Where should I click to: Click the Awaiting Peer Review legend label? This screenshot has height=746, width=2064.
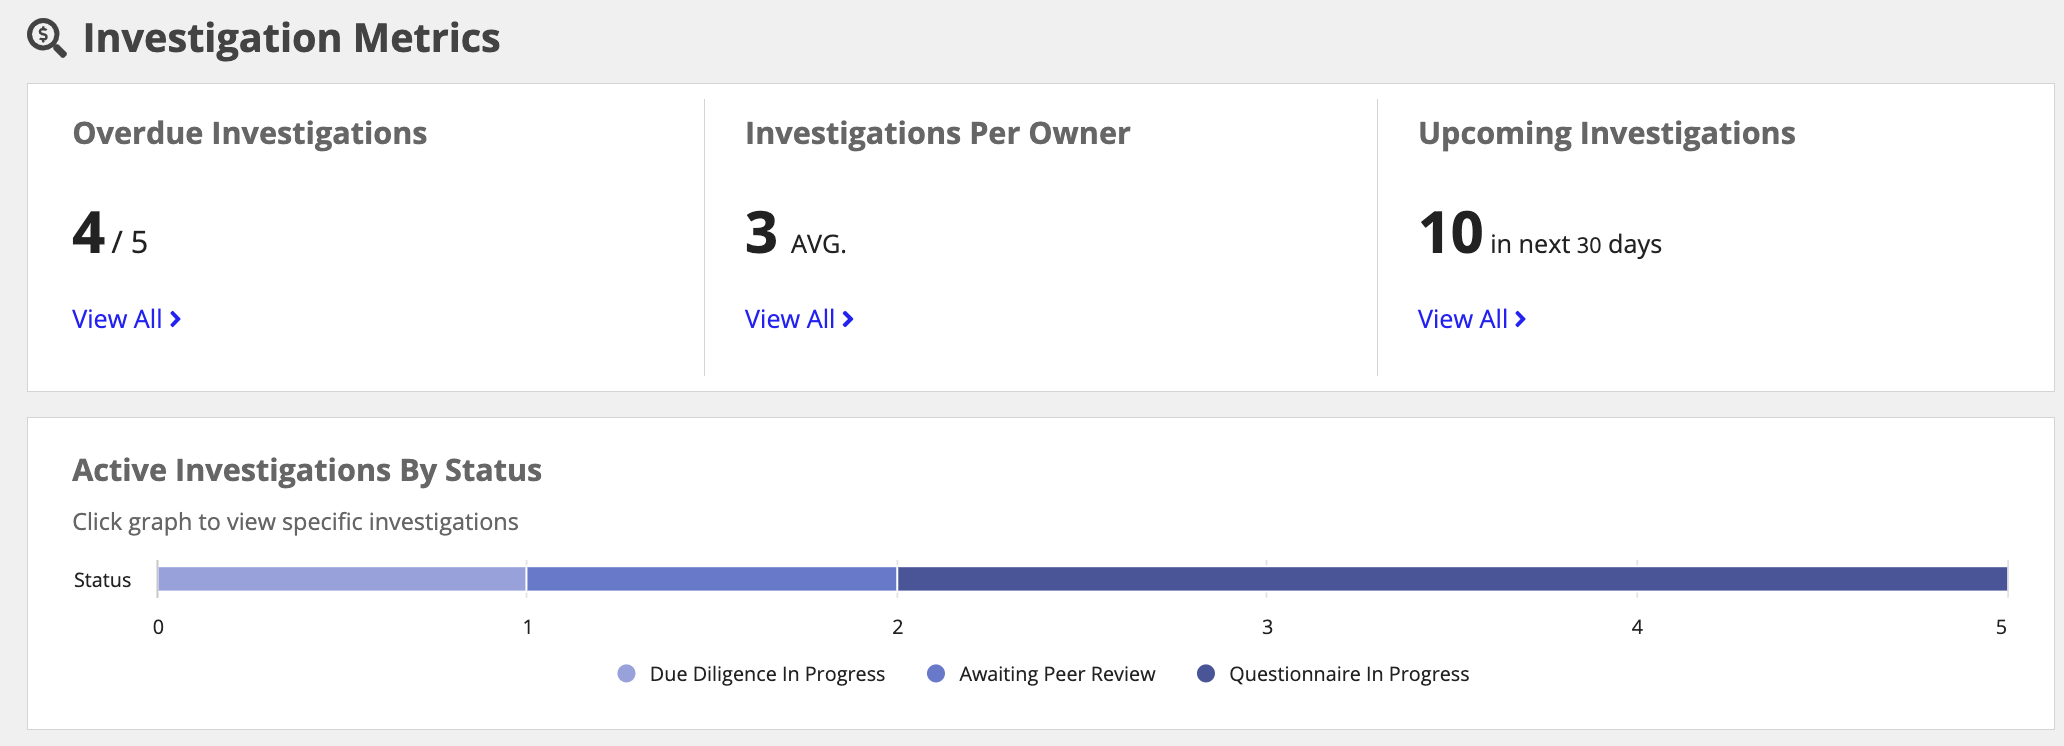click(x=1057, y=674)
